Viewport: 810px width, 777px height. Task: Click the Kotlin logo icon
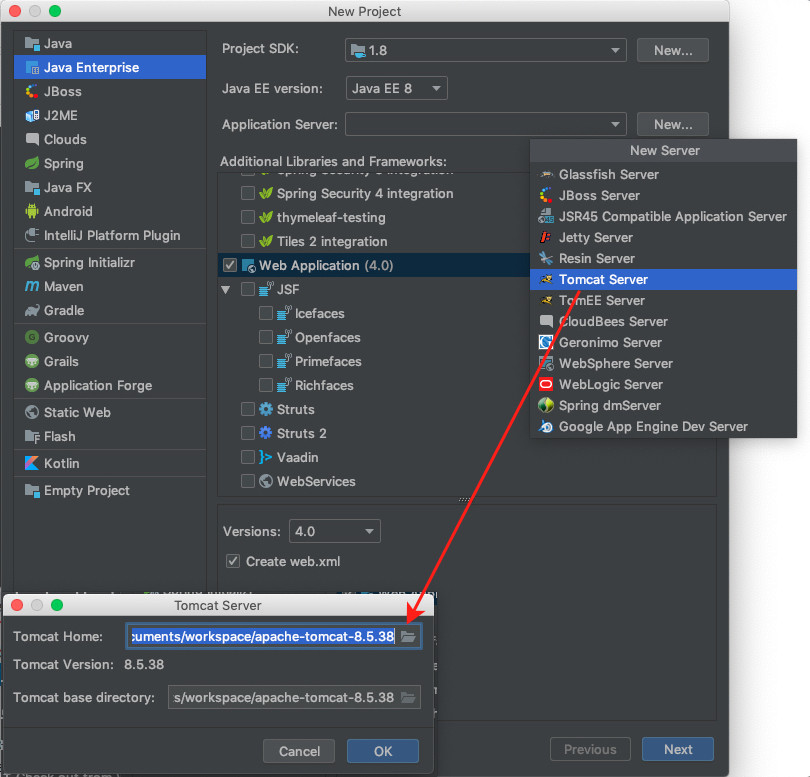point(32,464)
